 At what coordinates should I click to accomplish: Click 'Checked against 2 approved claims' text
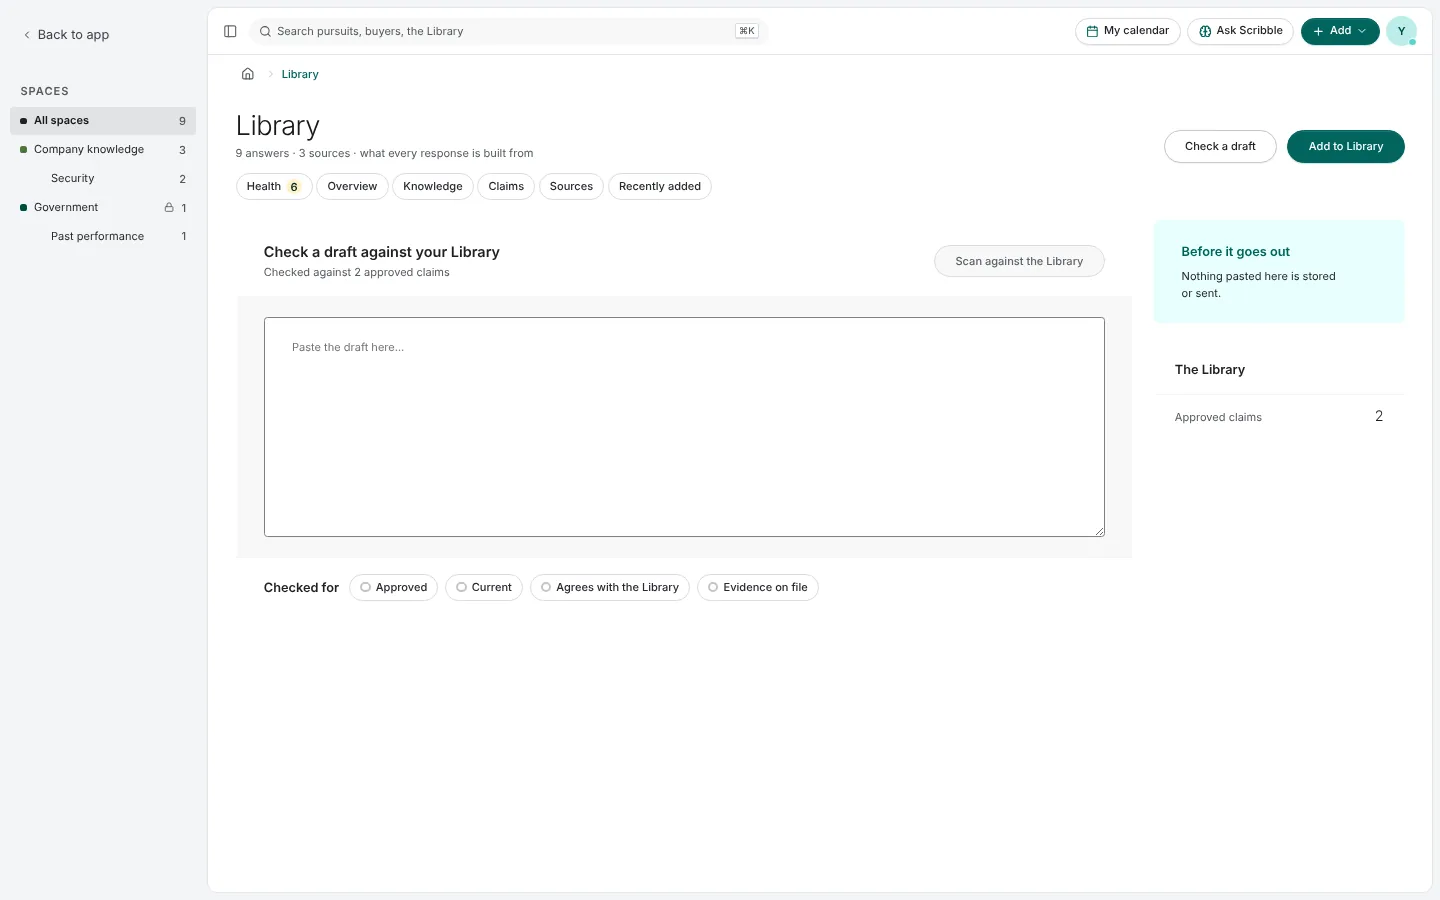click(357, 273)
